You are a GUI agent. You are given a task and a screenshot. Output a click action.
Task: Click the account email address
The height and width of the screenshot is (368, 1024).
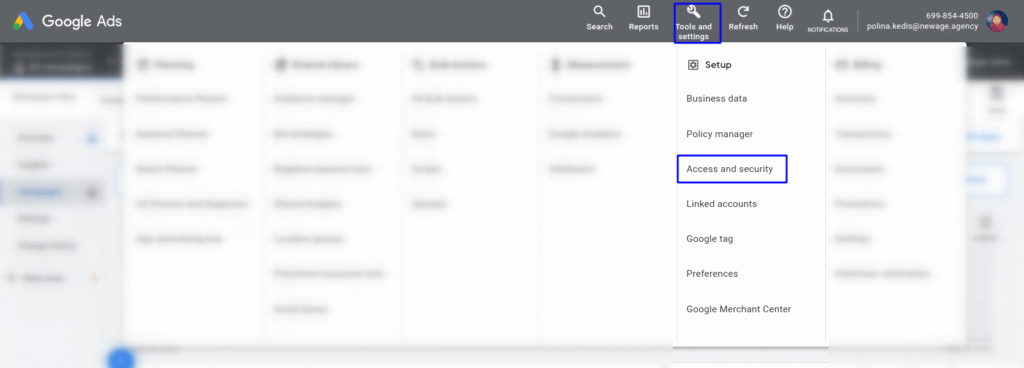[x=922, y=26]
